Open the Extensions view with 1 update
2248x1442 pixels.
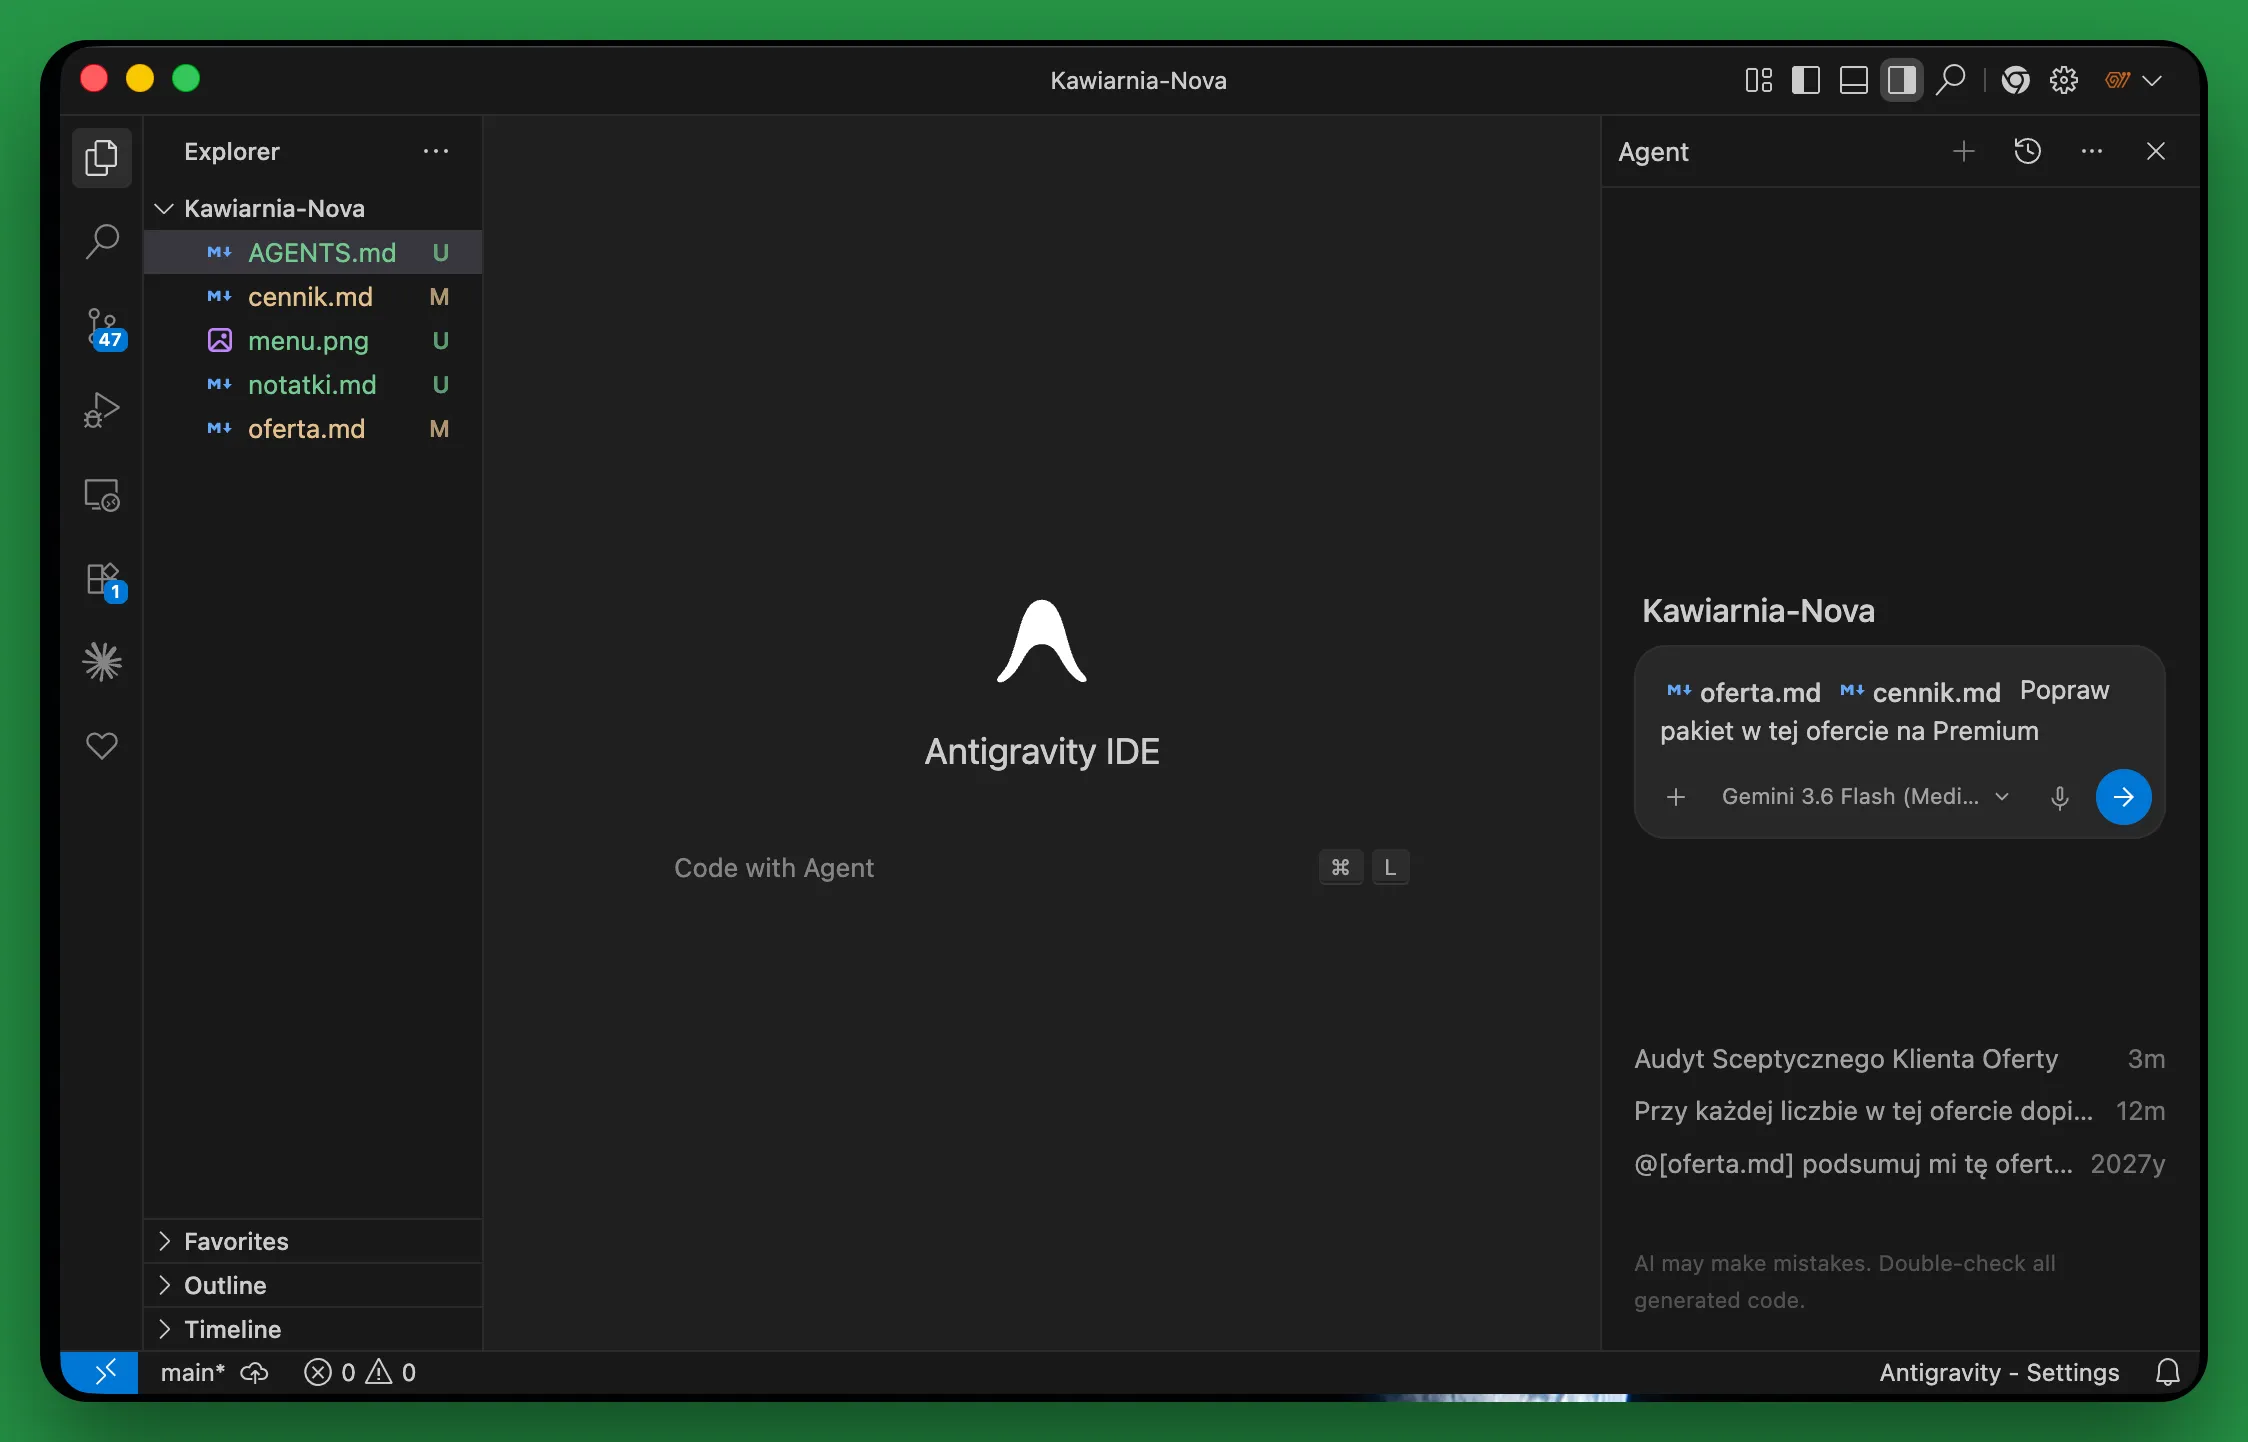pos(102,580)
